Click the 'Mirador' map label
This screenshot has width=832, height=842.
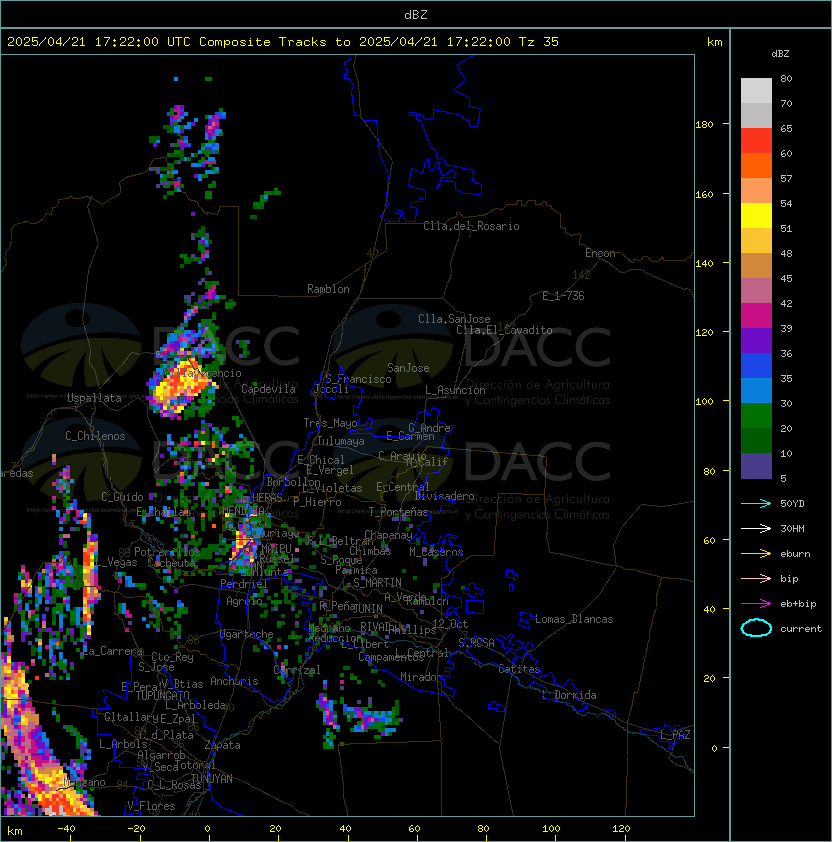coord(421,677)
